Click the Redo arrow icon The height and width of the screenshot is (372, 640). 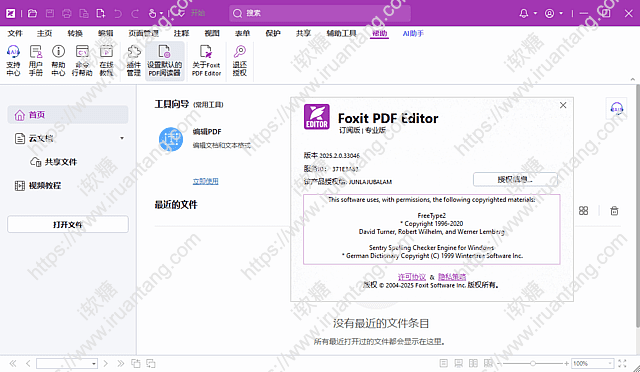click(135, 13)
